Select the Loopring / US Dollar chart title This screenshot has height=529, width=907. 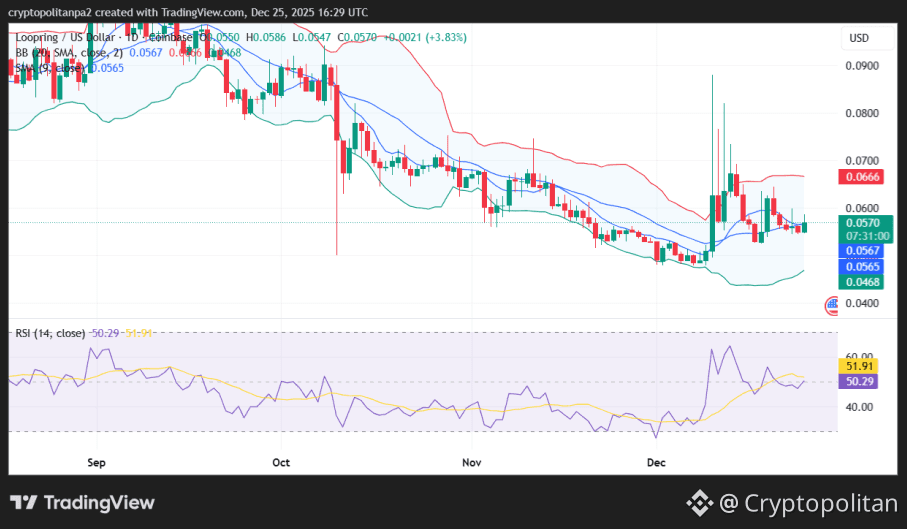[x=65, y=38]
